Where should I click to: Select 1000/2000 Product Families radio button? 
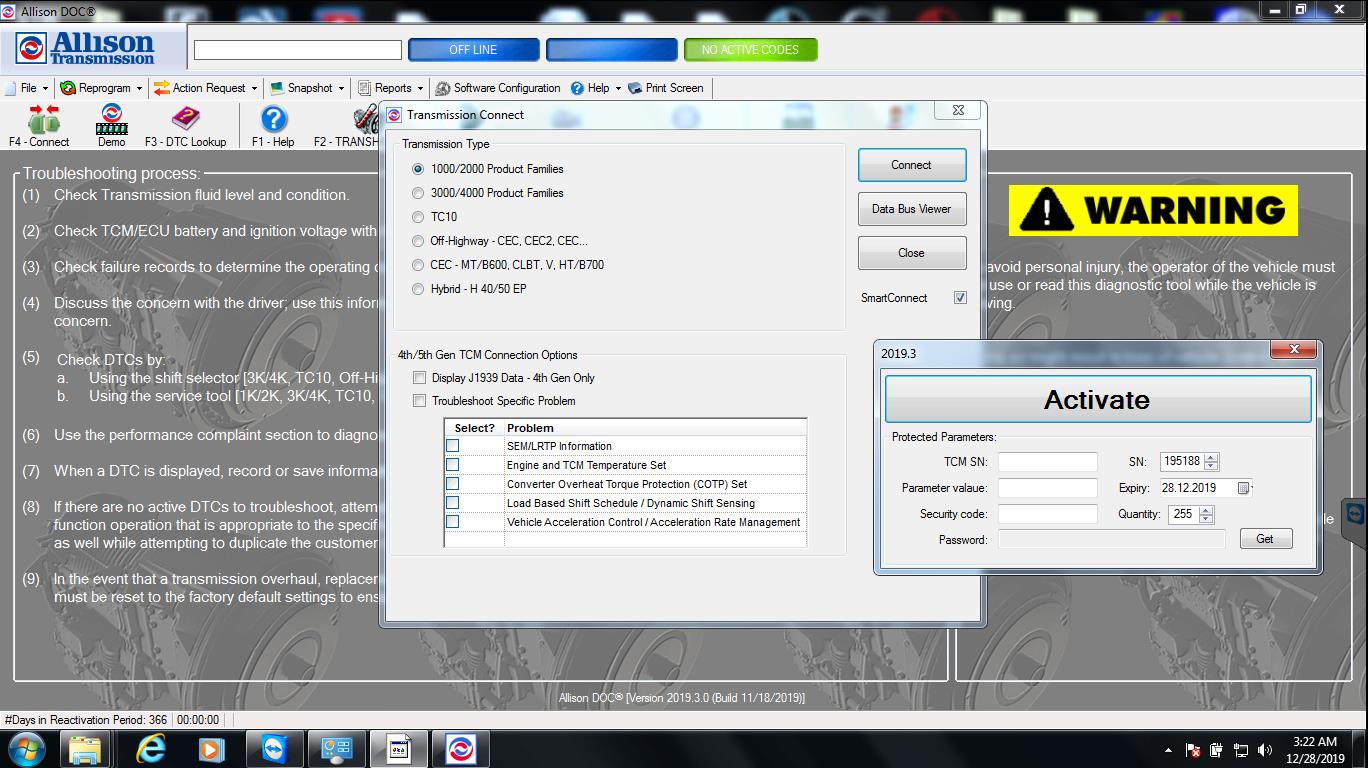pyautogui.click(x=418, y=169)
